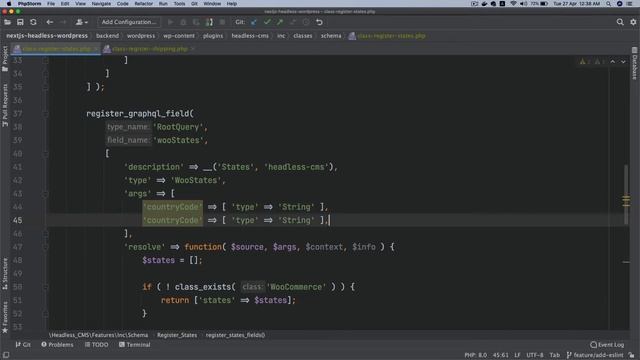This screenshot has width=640, height=360.
Task: Navigate back with the left arrow
Action: coord(49,22)
